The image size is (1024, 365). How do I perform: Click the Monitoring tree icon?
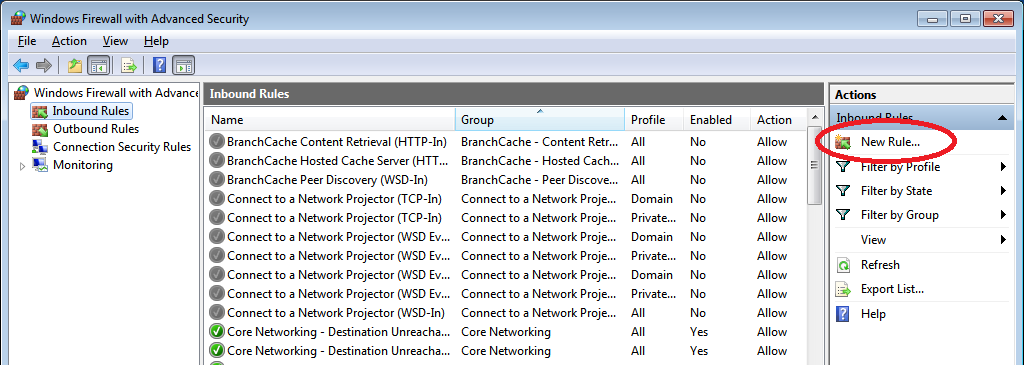coord(40,165)
